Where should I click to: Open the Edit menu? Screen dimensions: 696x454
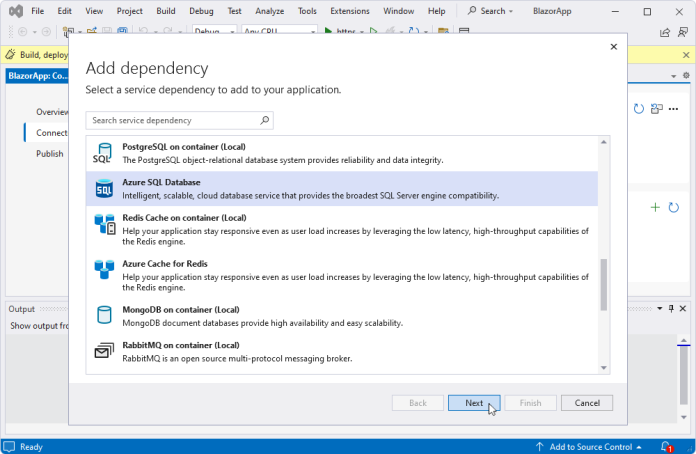pyautogui.click(x=64, y=11)
